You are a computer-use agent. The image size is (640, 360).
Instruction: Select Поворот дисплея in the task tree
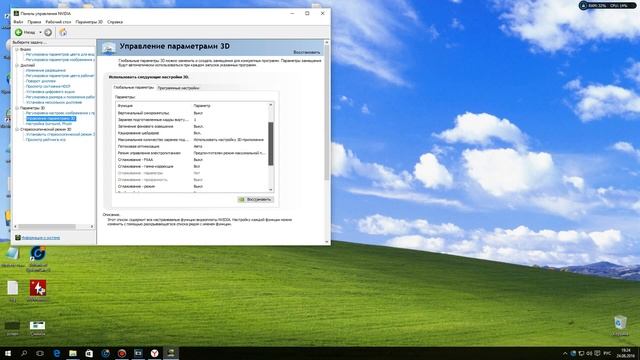tap(40, 81)
